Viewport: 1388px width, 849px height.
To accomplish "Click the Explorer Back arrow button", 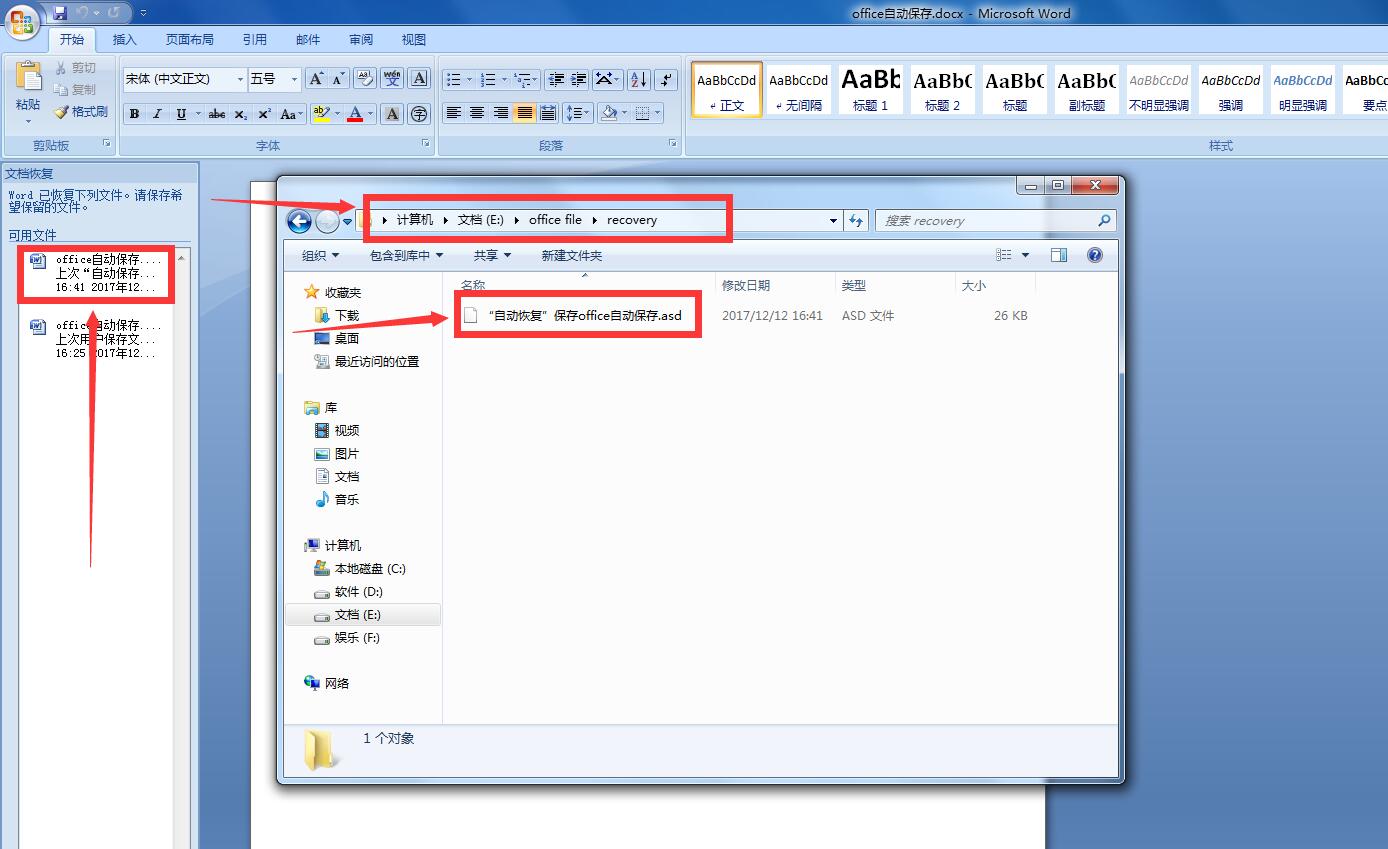I will [299, 221].
